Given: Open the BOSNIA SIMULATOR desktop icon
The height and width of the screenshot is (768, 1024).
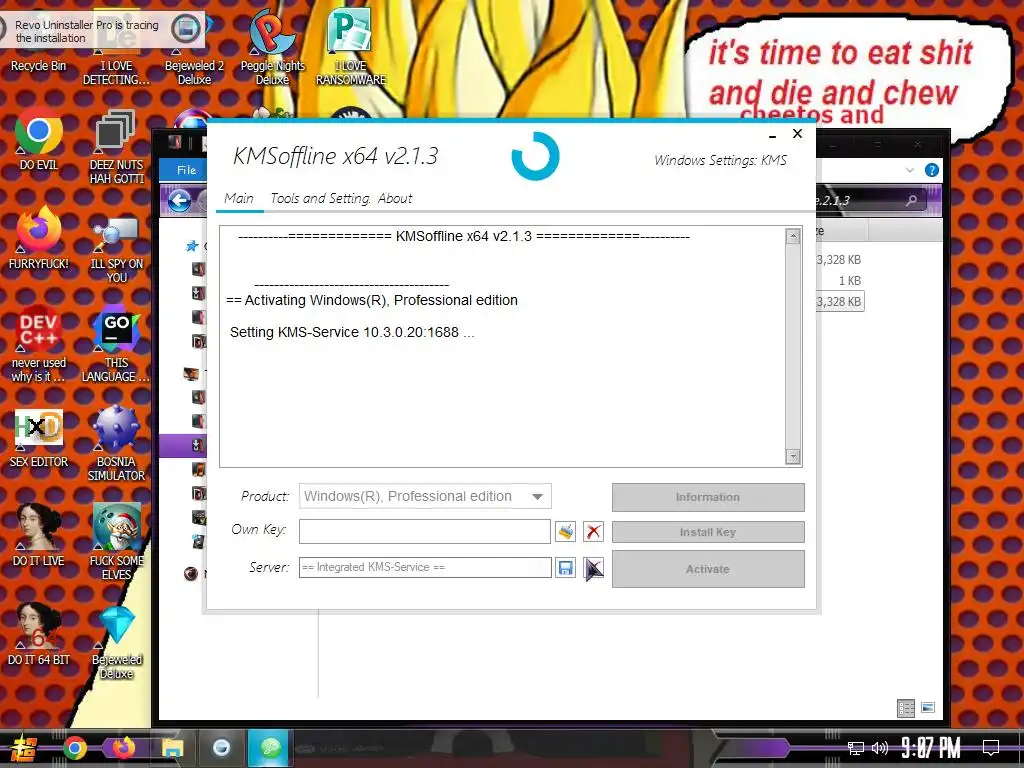Looking at the screenshot, I should click(x=116, y=443).
